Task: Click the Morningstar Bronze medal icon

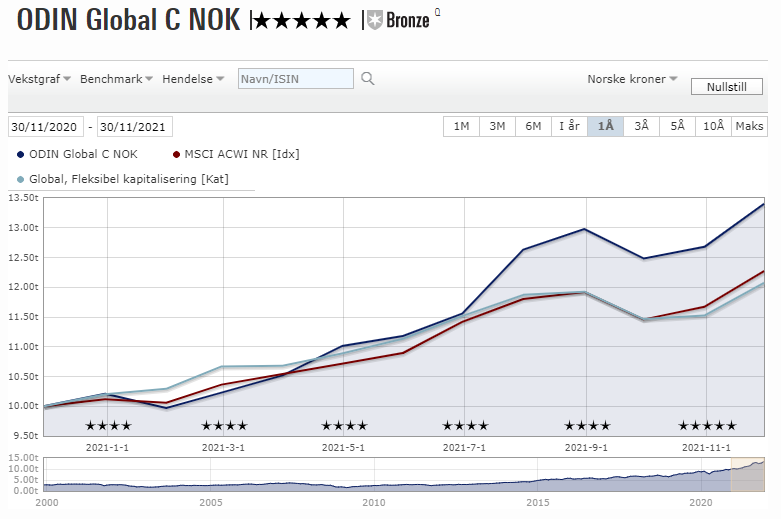Action: tap(375, 20)
